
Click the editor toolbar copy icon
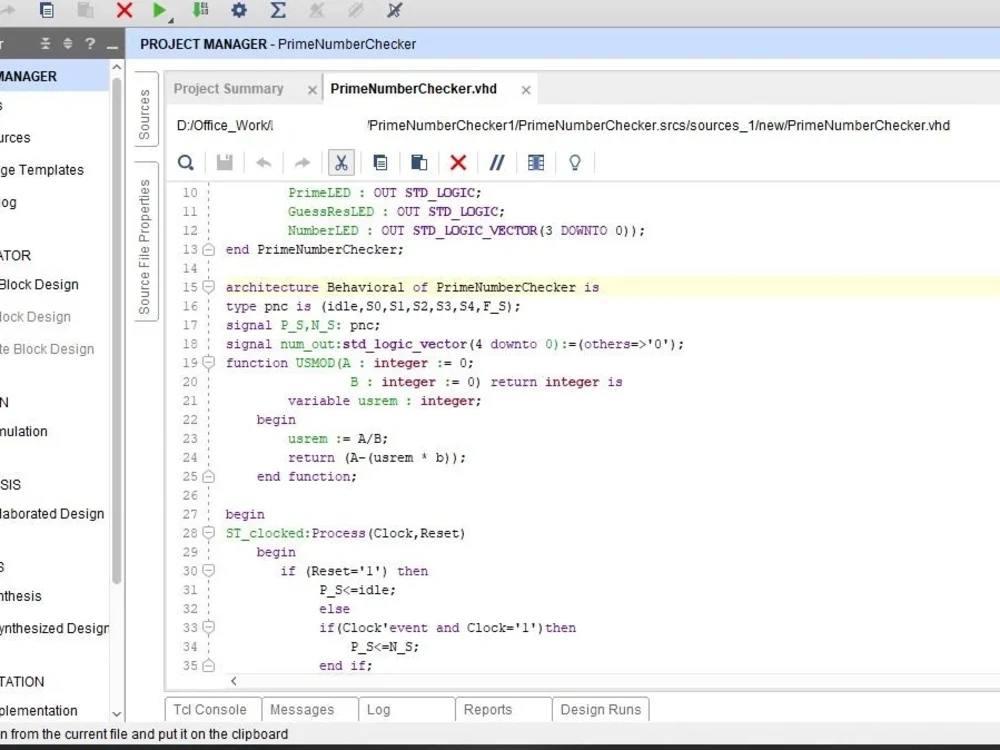click(380, 163)
